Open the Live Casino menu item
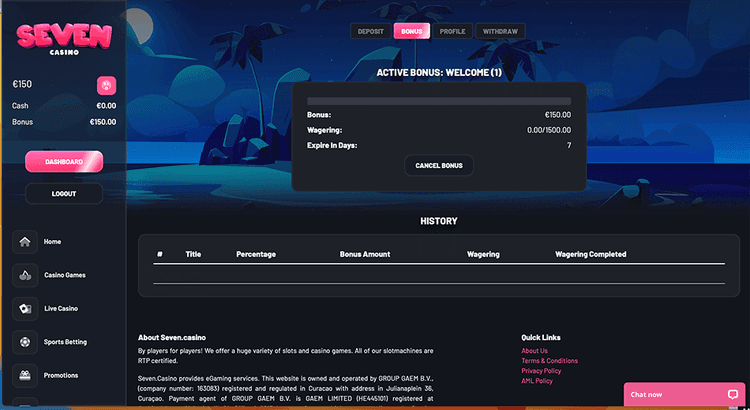The height and width of the screenshot is (410, 750). pos(61,309)
